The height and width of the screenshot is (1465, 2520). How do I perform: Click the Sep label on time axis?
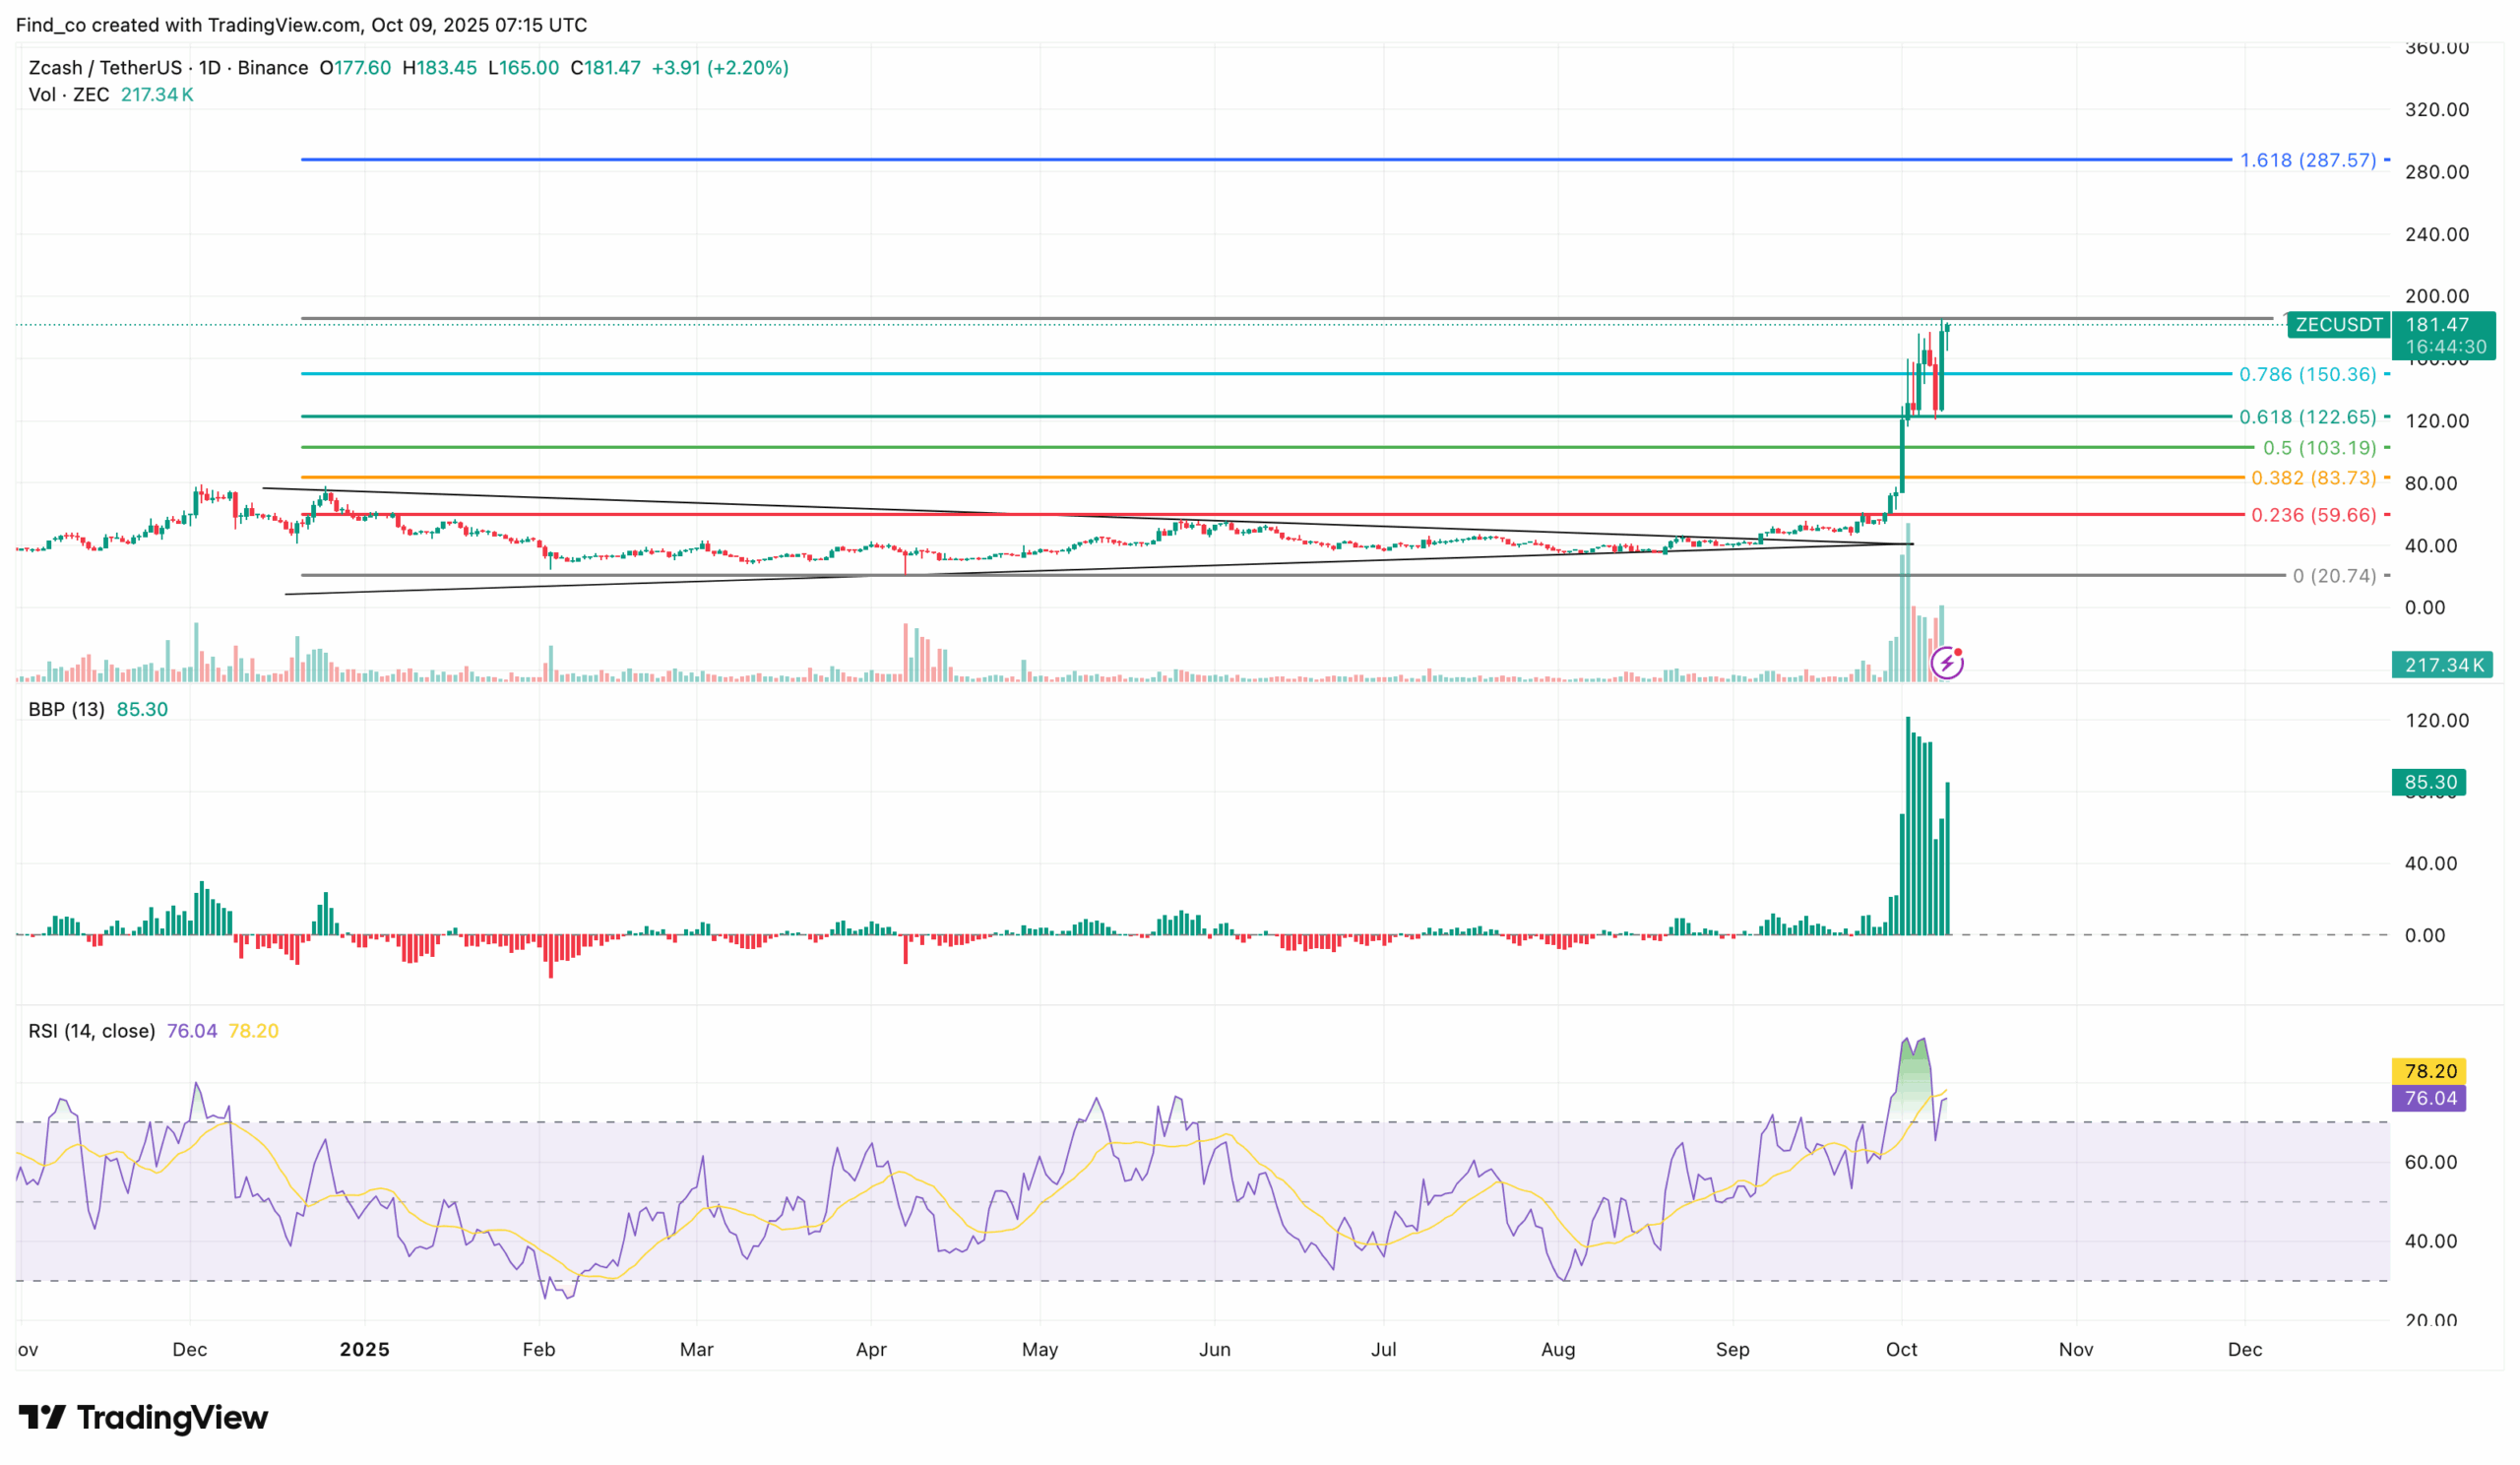click(x=1733, y=1349)
